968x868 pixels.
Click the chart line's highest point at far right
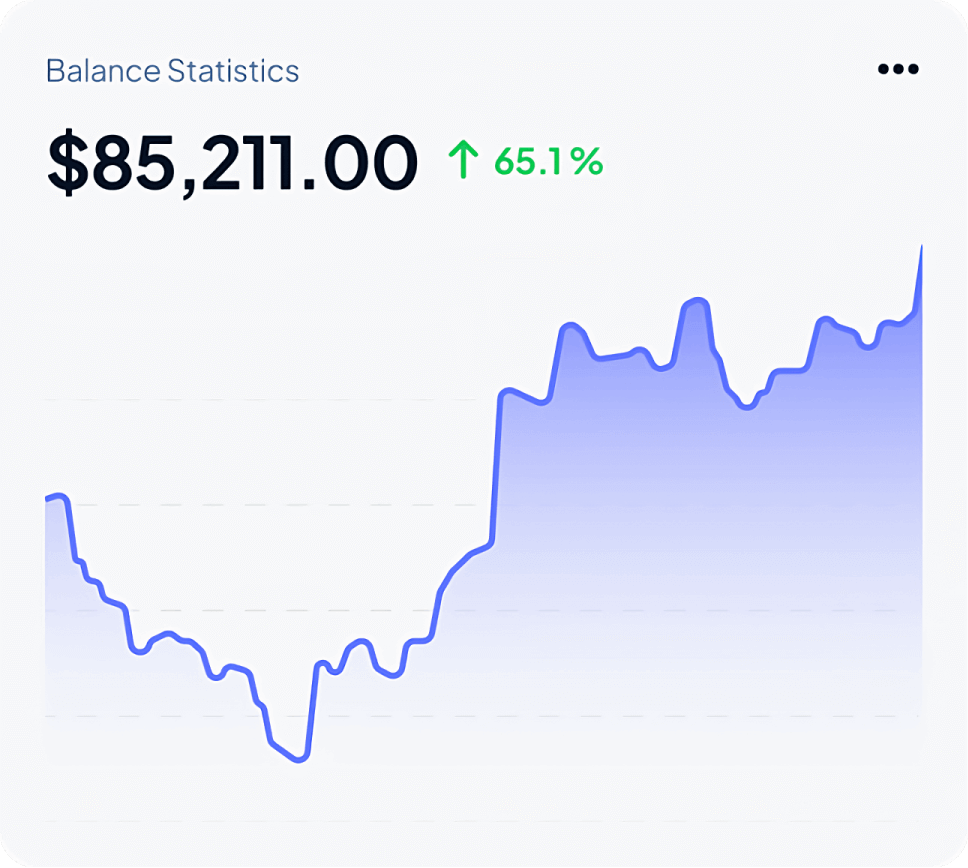(x=921, y=247)
